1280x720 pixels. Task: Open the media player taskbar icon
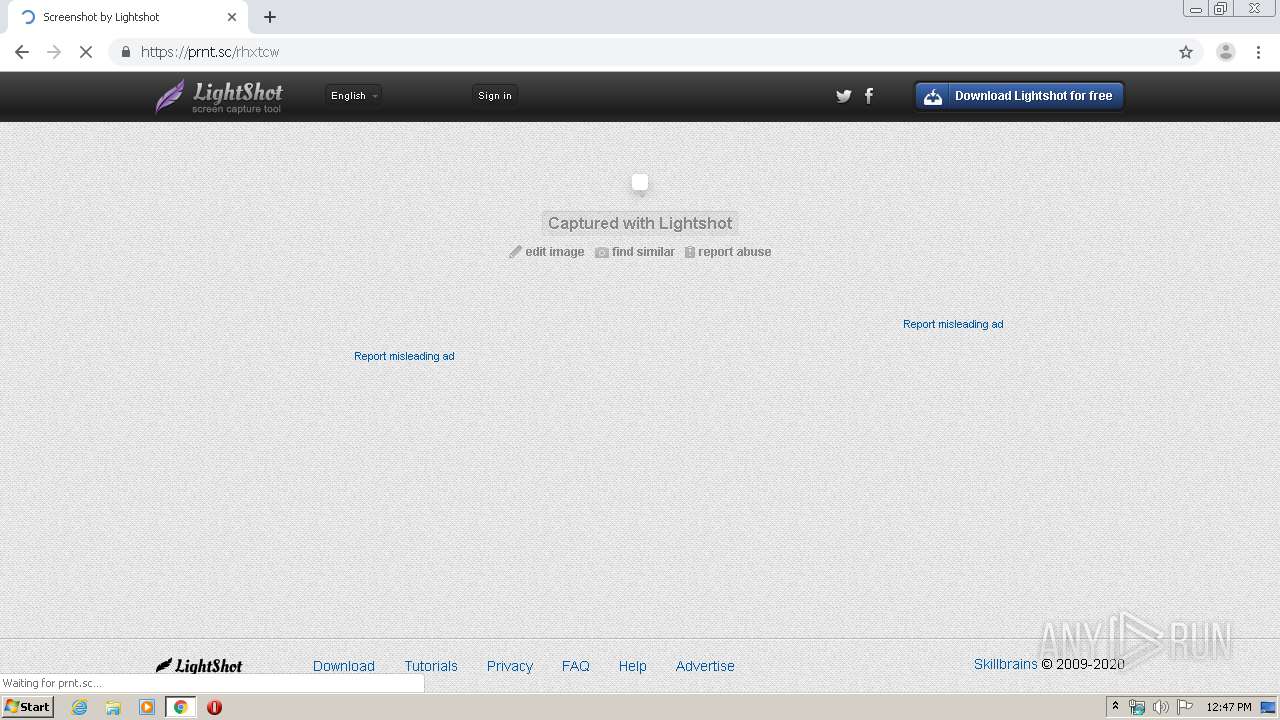[147, 707]
